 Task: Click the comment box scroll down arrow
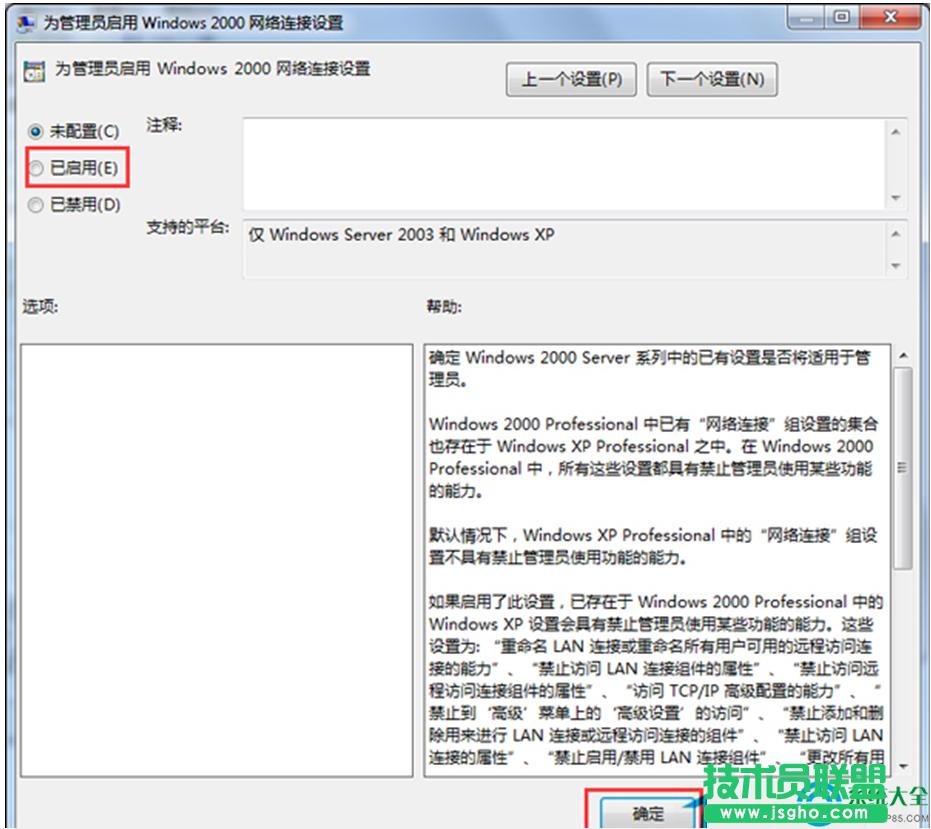click(x=896, y=198)
